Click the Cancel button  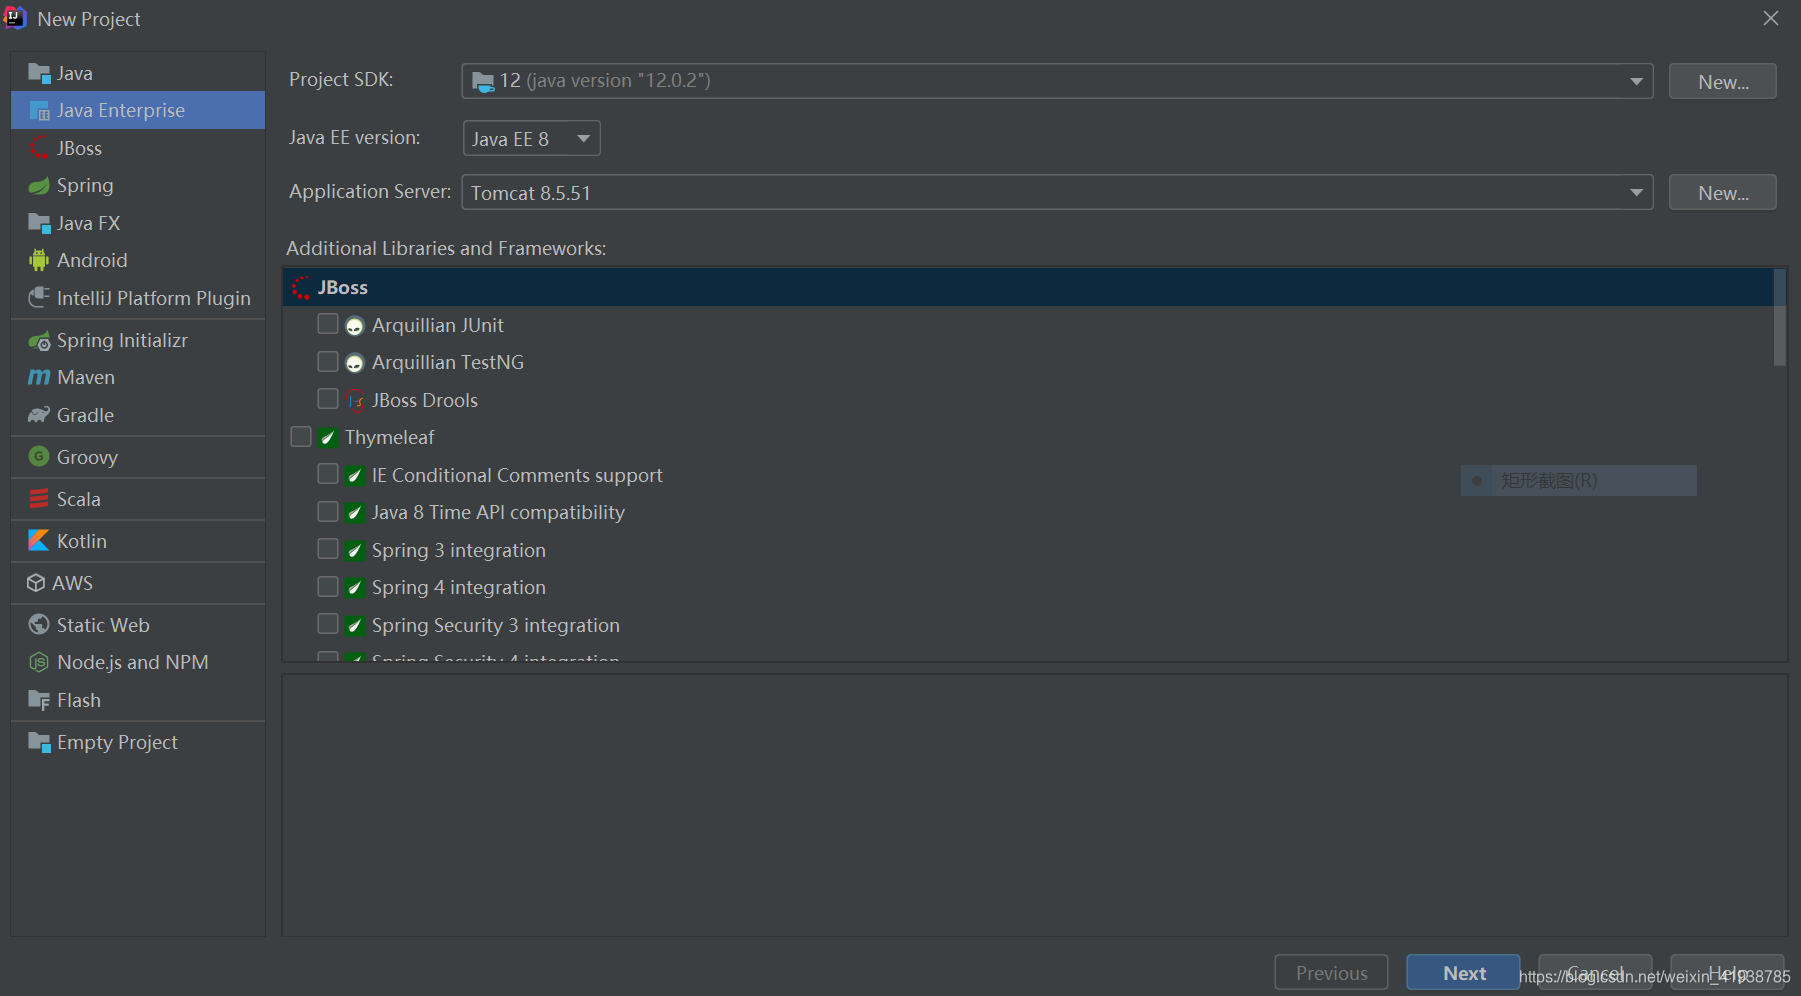1595,972
